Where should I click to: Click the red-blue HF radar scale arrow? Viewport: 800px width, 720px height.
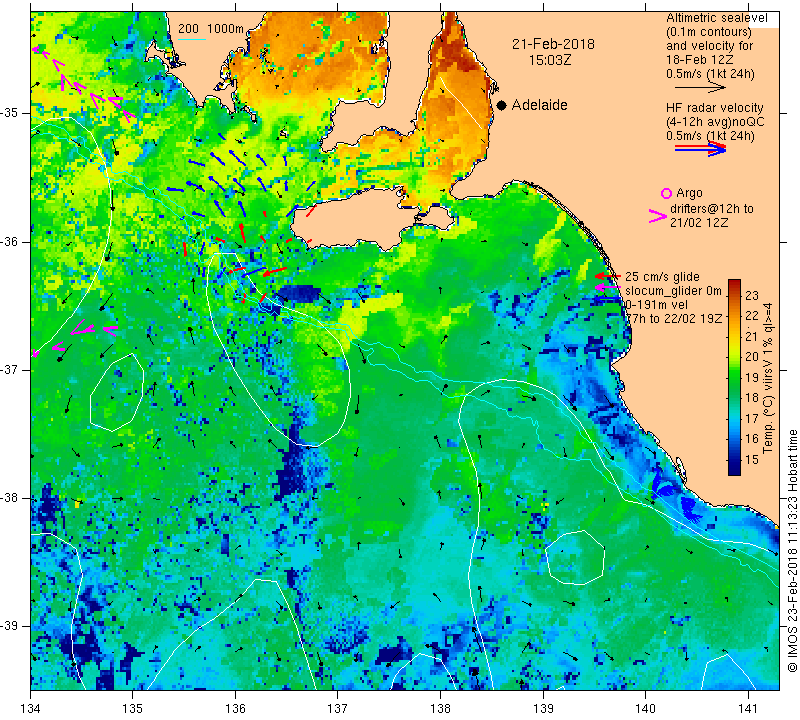(x=700, y=149)
